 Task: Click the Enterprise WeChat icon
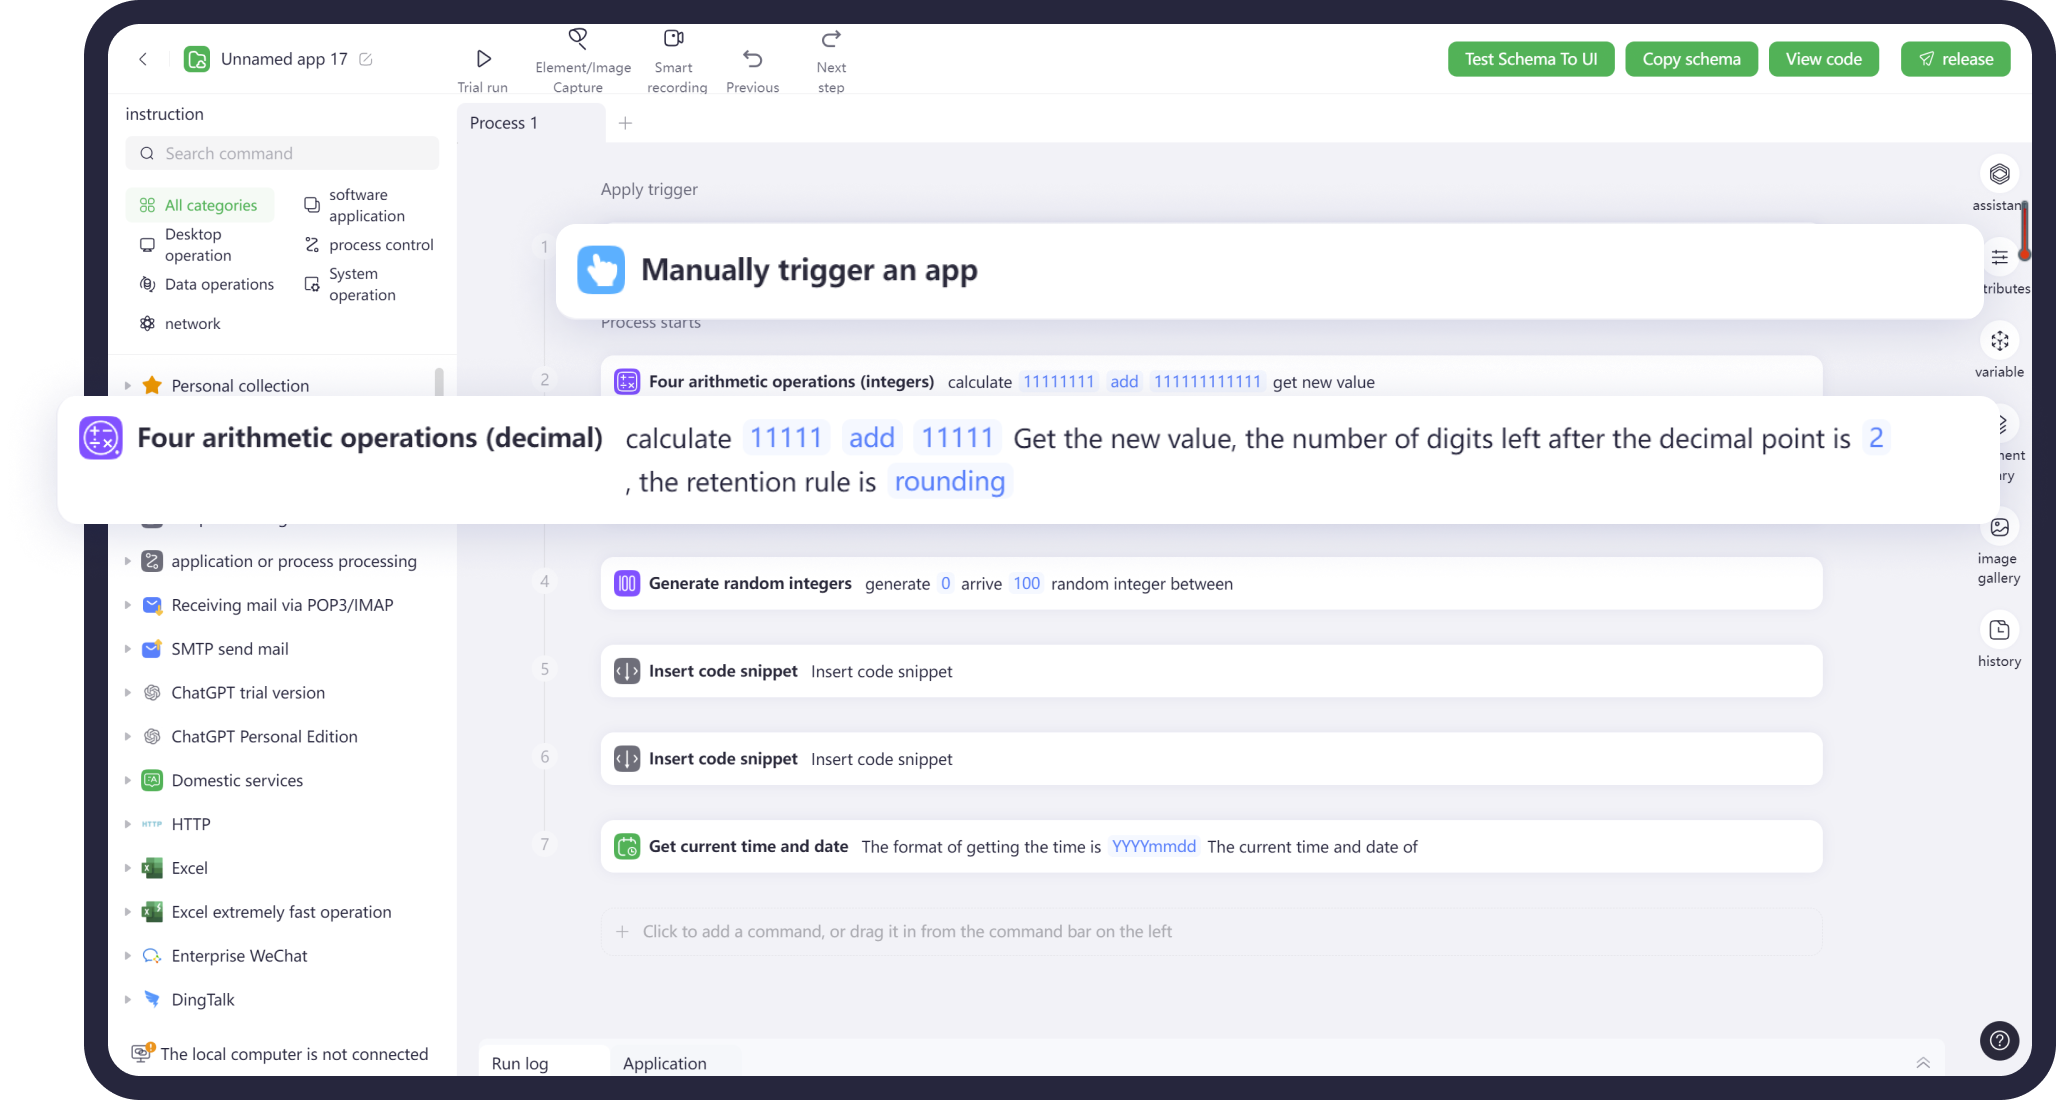pos(152,956)
